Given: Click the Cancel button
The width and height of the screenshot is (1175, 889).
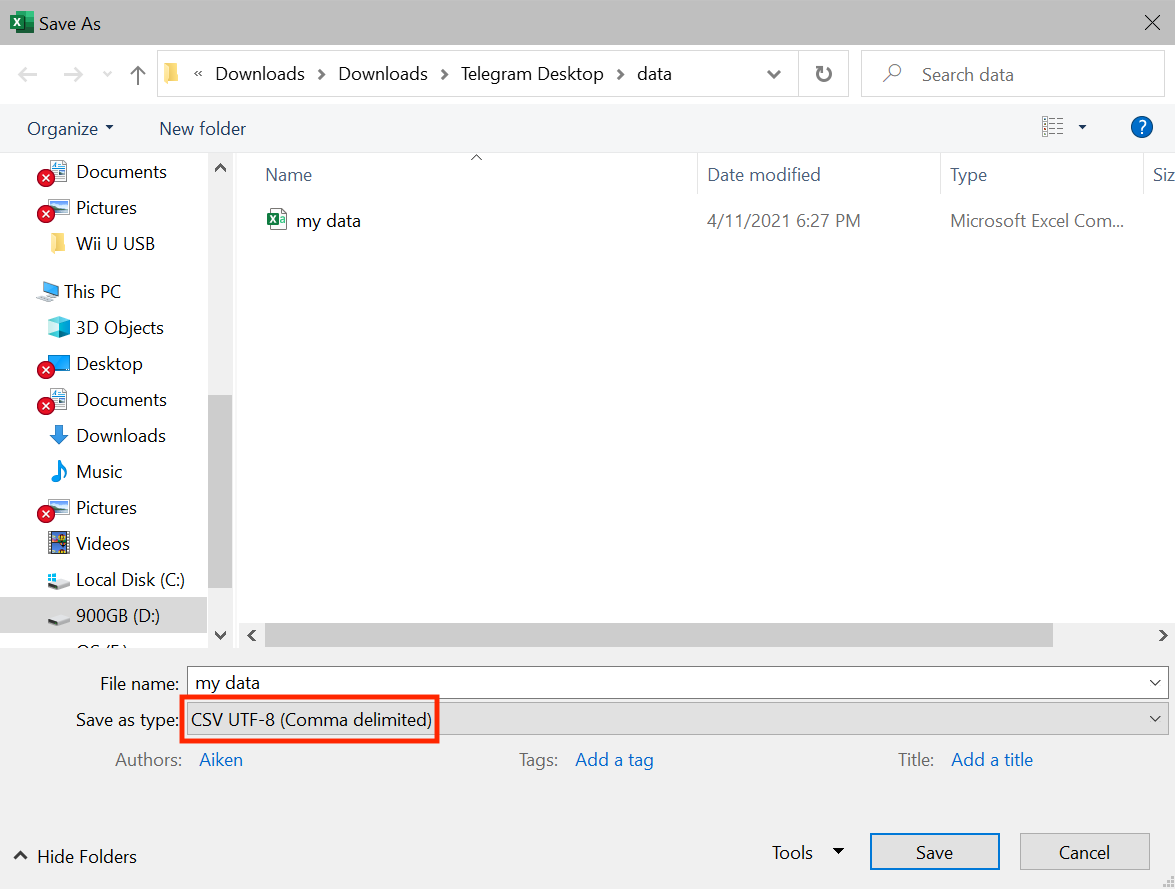Looking at the screenshot, I should [1084, 852].
